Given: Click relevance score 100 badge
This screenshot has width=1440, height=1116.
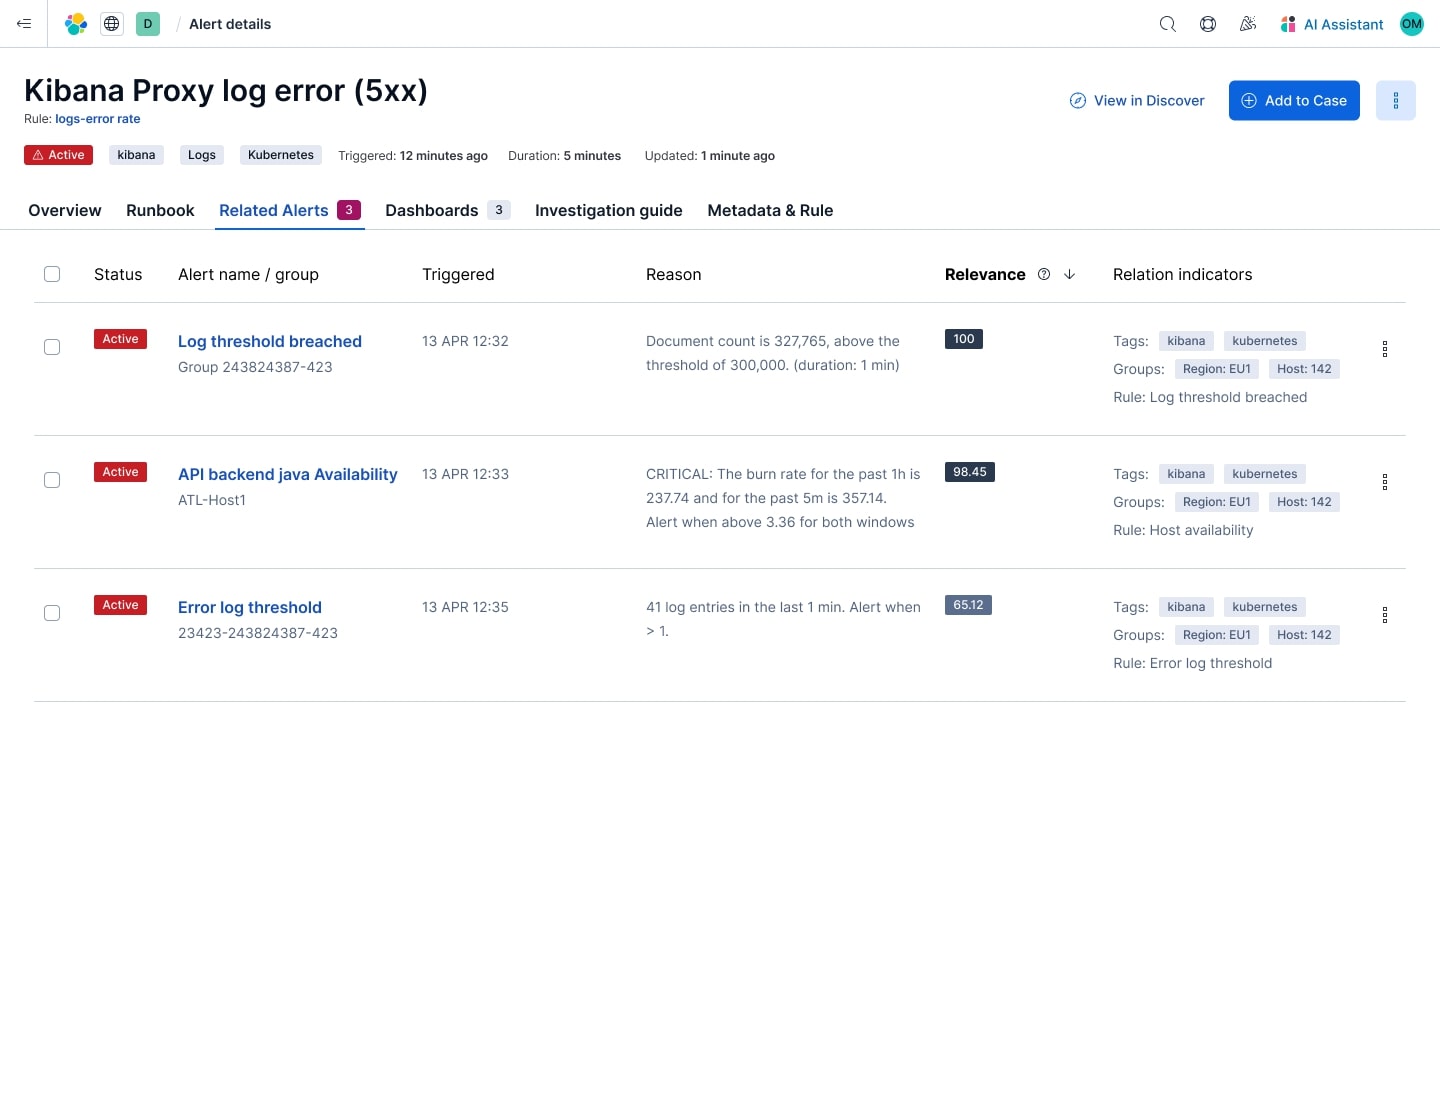Looking at the screenshot, I should pyautogui.click(x=964, y=339).
